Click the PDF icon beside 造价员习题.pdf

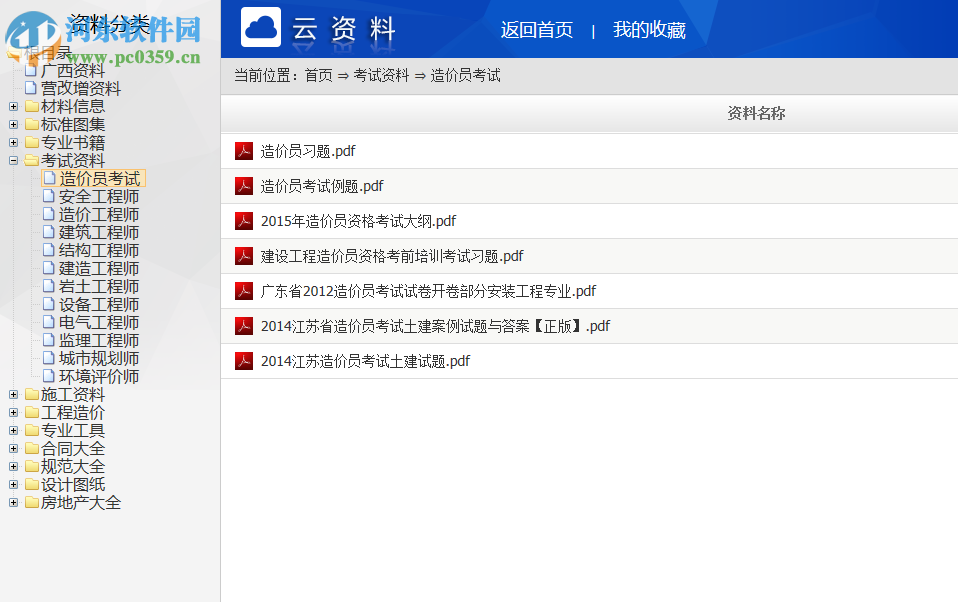pos(244,150)
